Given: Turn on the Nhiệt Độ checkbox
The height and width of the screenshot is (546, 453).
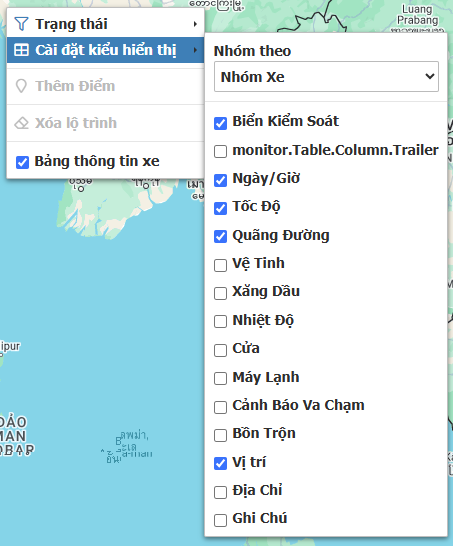Looking at the screenshot, I should click(x=220, y=321).
